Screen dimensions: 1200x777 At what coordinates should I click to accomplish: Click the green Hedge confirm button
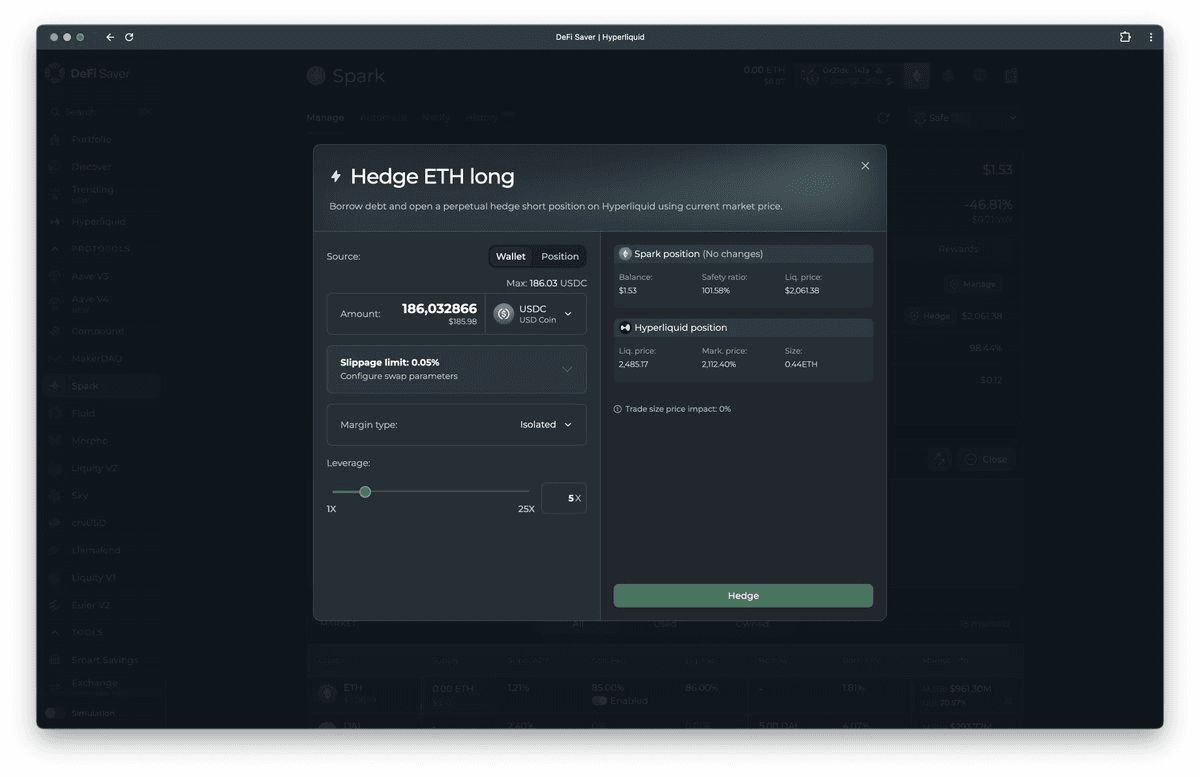click(x=743, y=596)
